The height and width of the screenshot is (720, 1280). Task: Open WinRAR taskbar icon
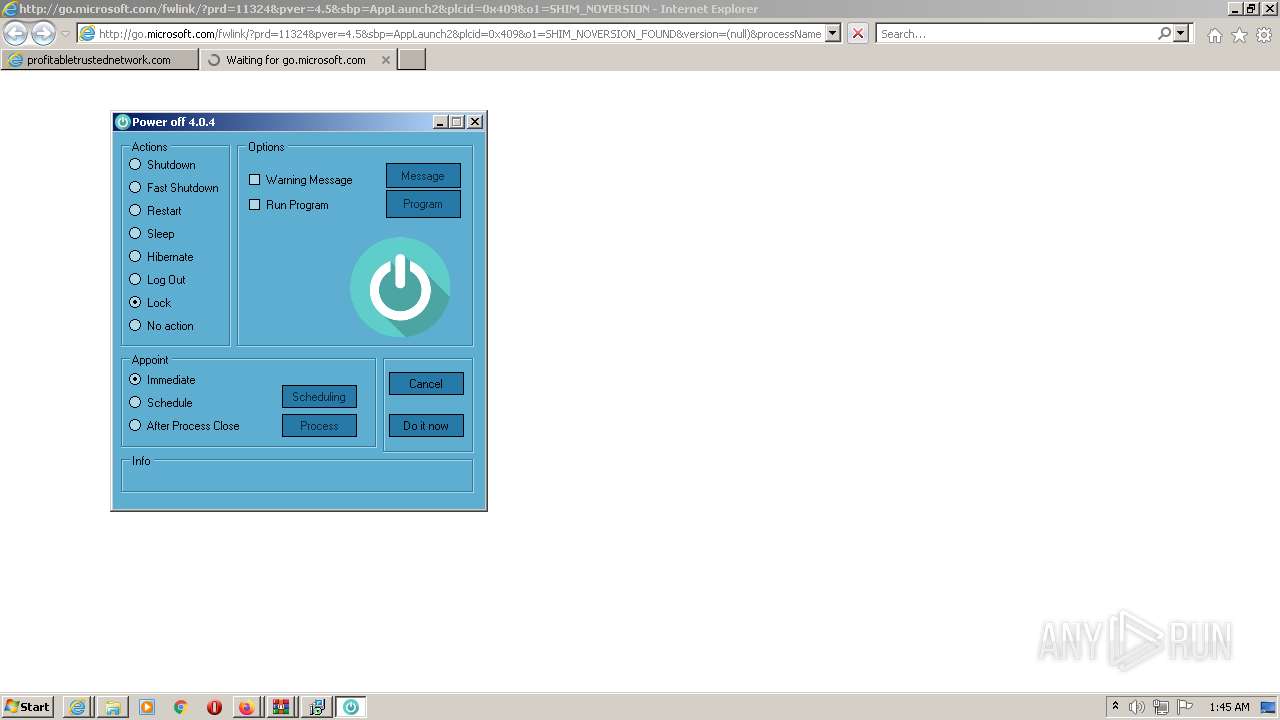281,707
